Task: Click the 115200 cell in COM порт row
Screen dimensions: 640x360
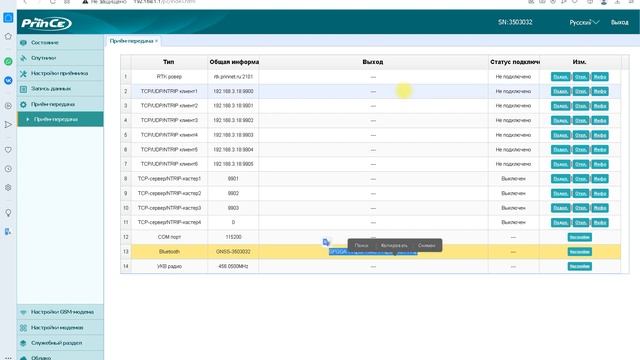Action: pos(233,237)
